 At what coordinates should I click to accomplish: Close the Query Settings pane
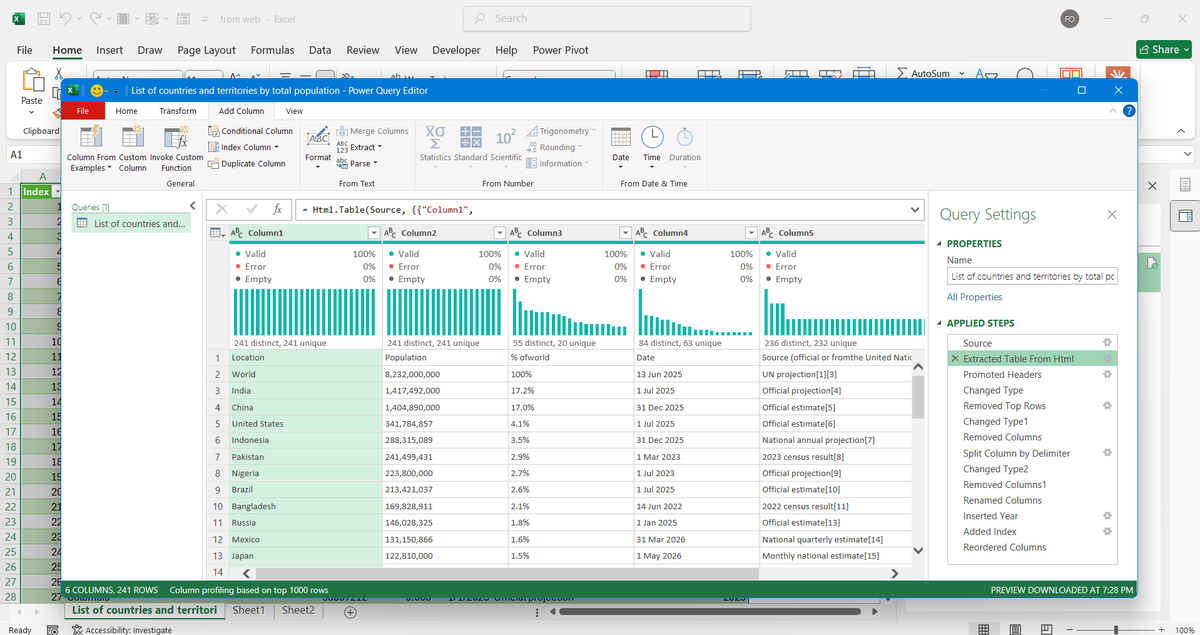[1112, 214]
